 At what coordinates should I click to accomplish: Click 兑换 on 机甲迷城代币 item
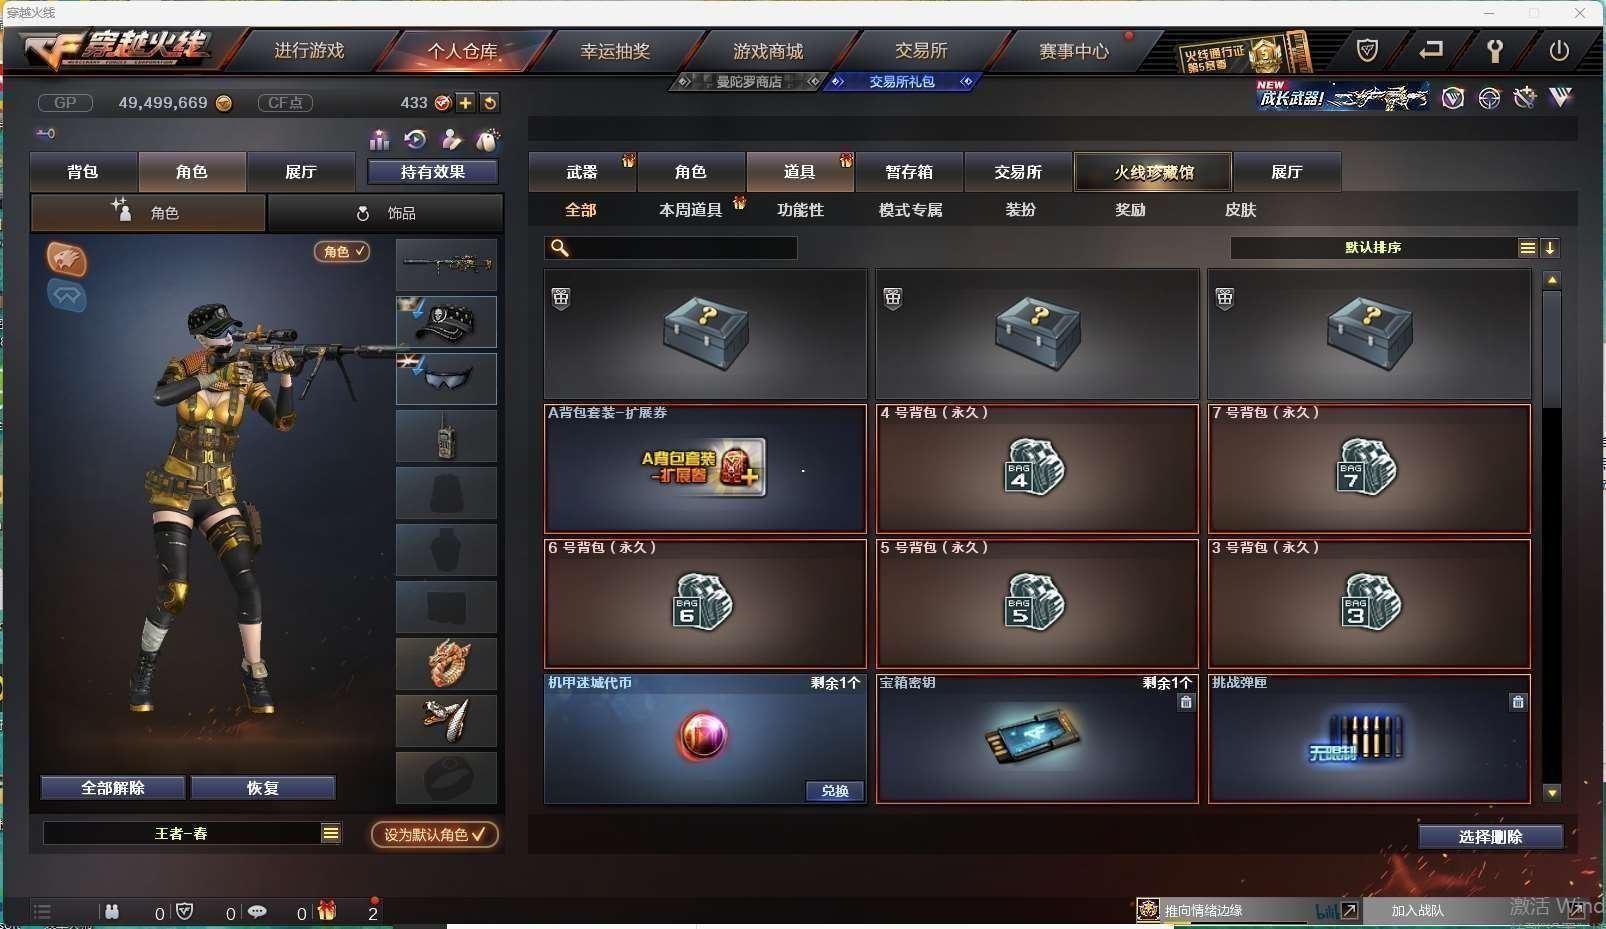pos(835,791)
